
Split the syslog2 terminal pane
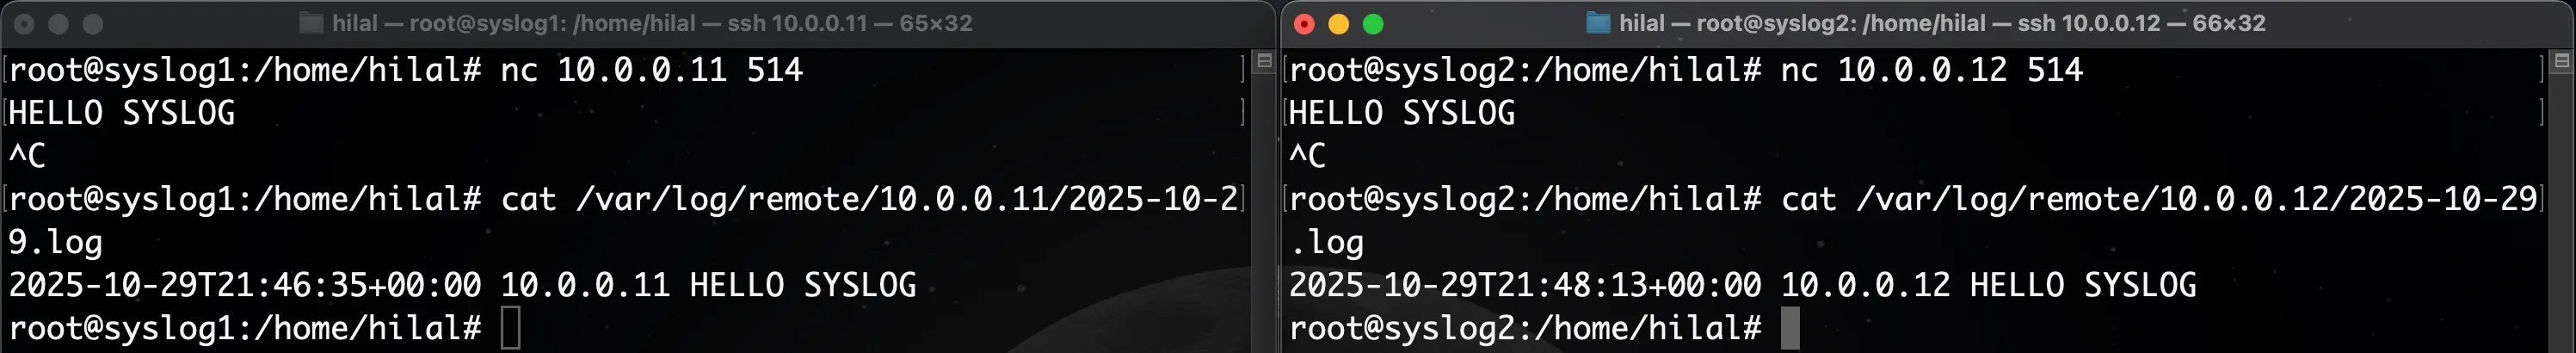(x=2561, y=61)
